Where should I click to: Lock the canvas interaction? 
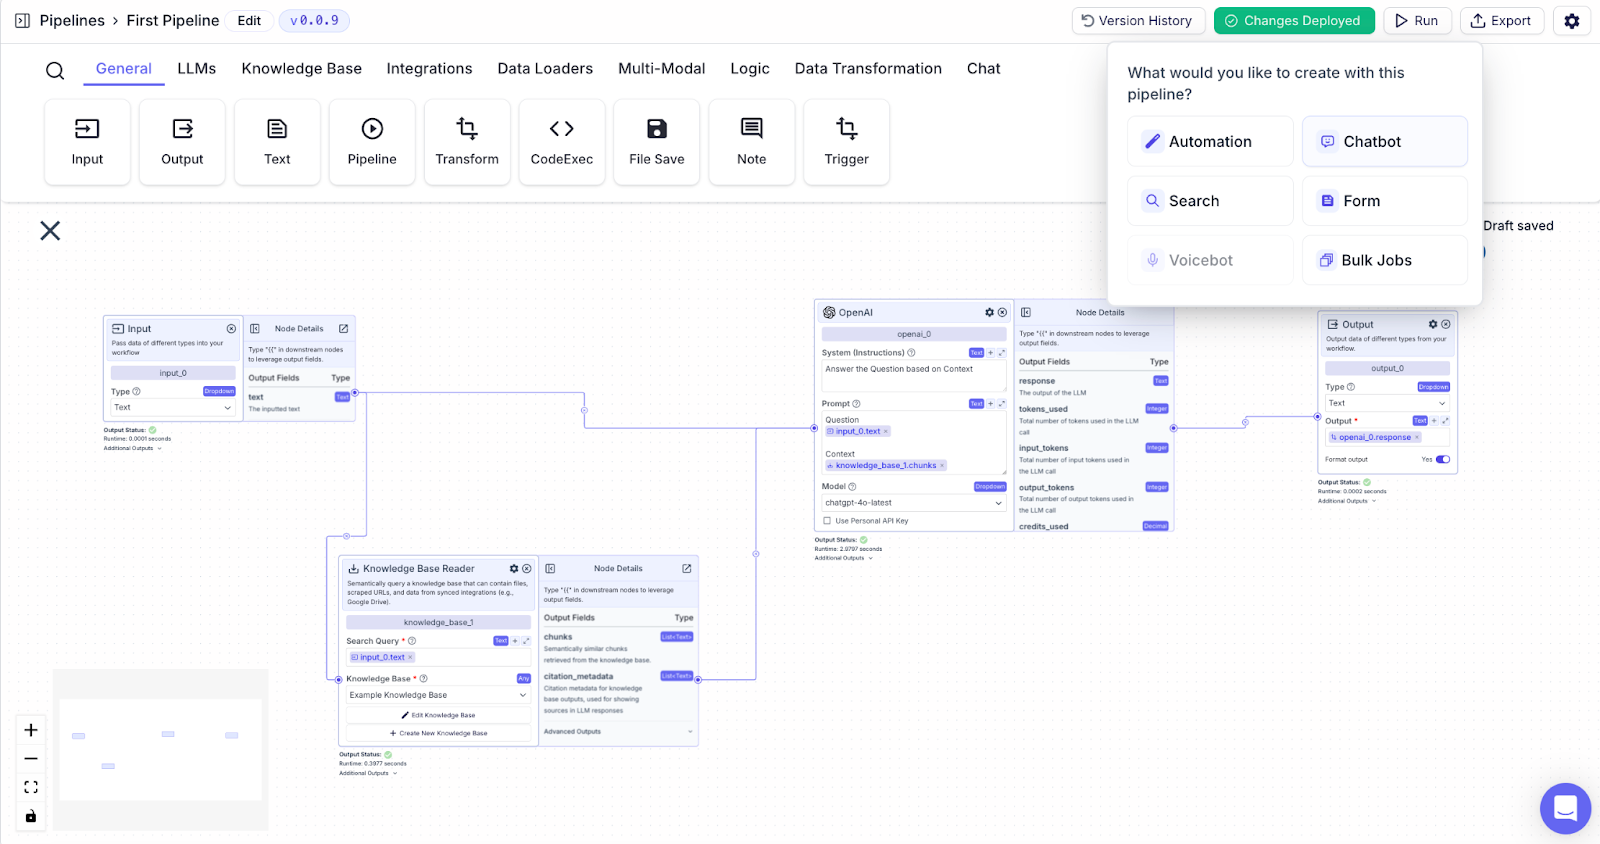(x=31, y=816)
